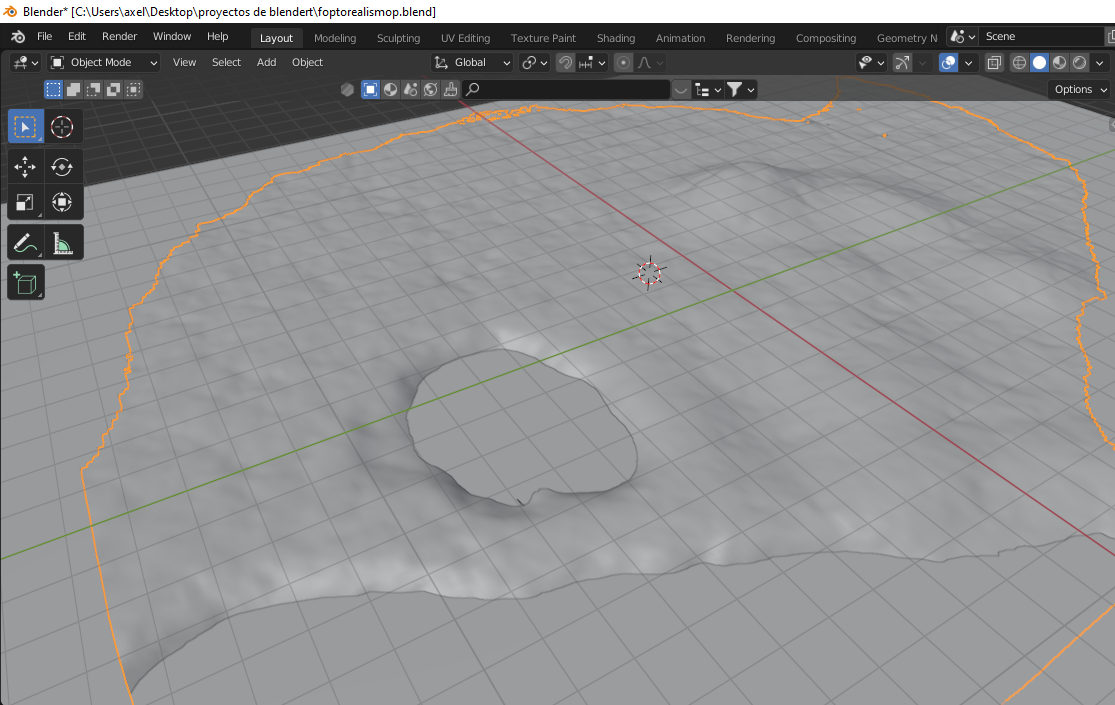Enable Solid viewport shading

coord(1040,63)
